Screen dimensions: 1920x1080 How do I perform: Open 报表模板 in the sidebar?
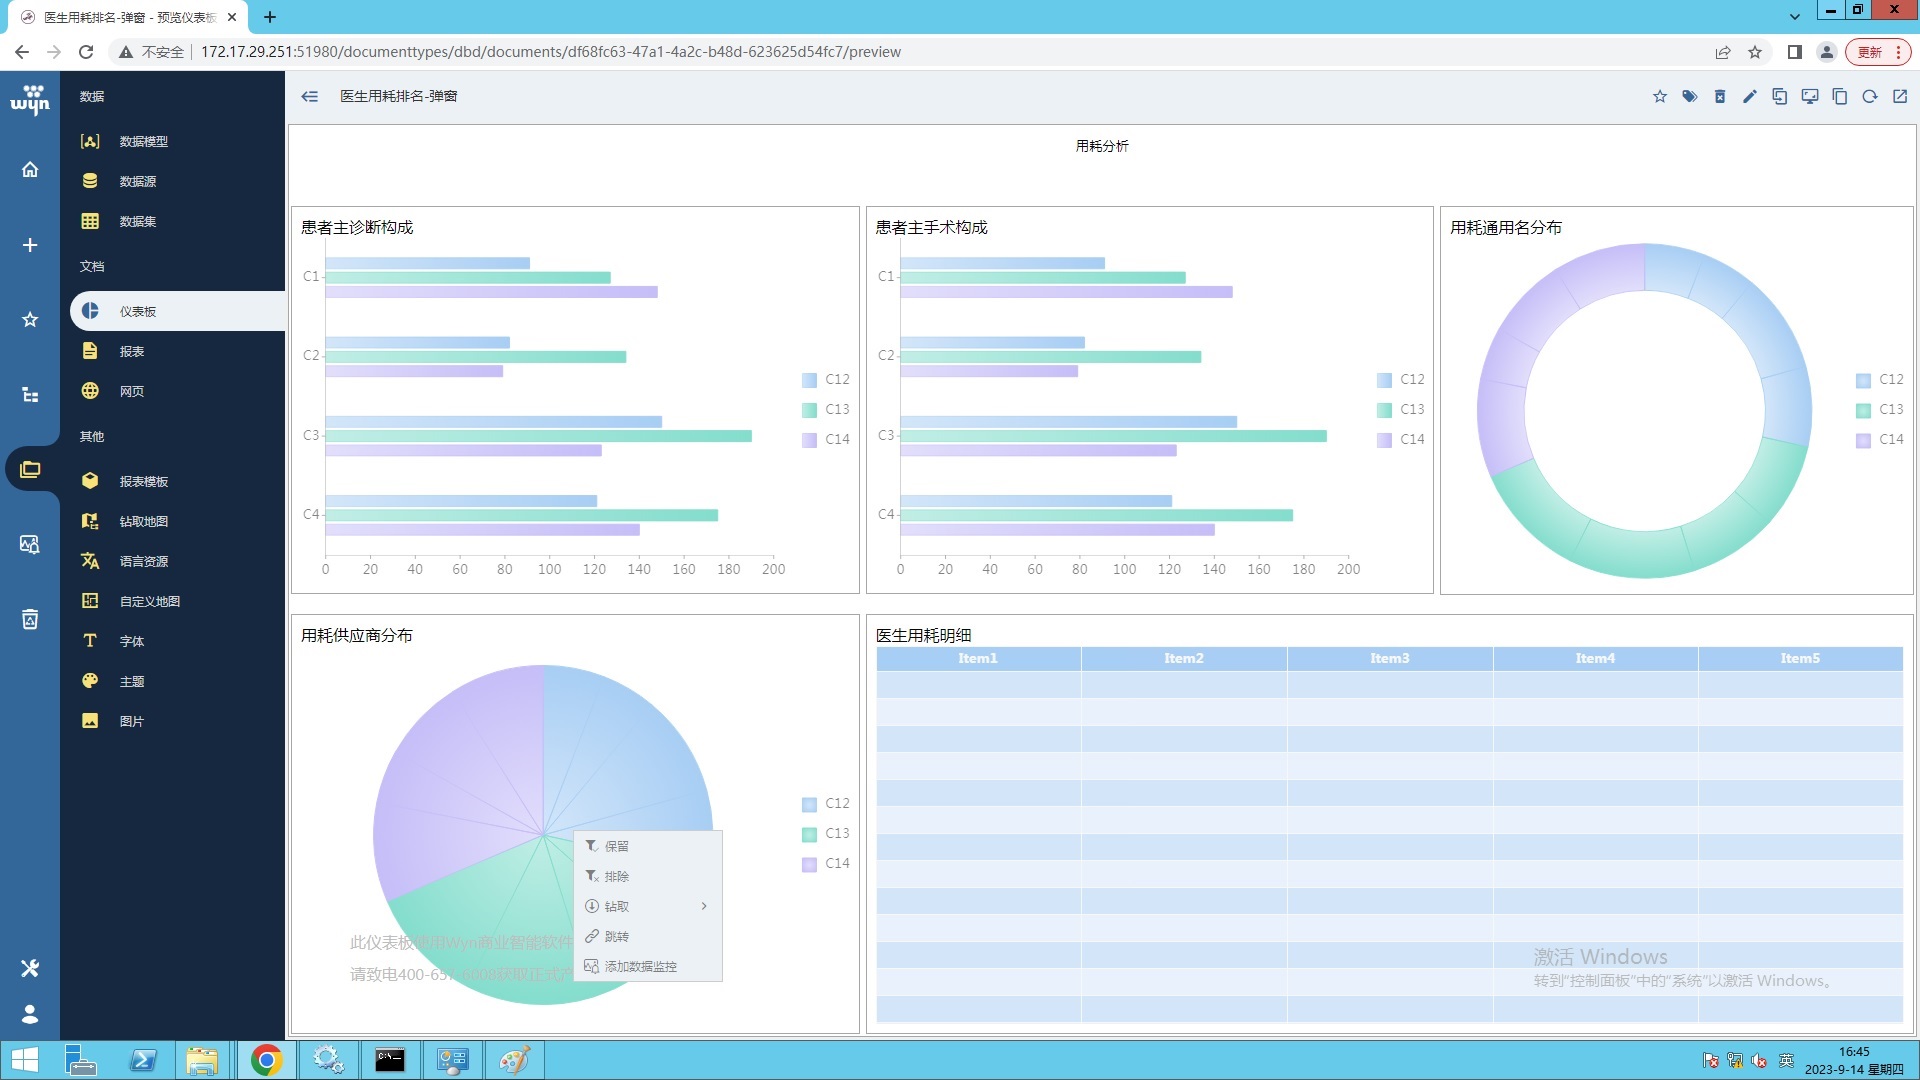pos(143,482)
